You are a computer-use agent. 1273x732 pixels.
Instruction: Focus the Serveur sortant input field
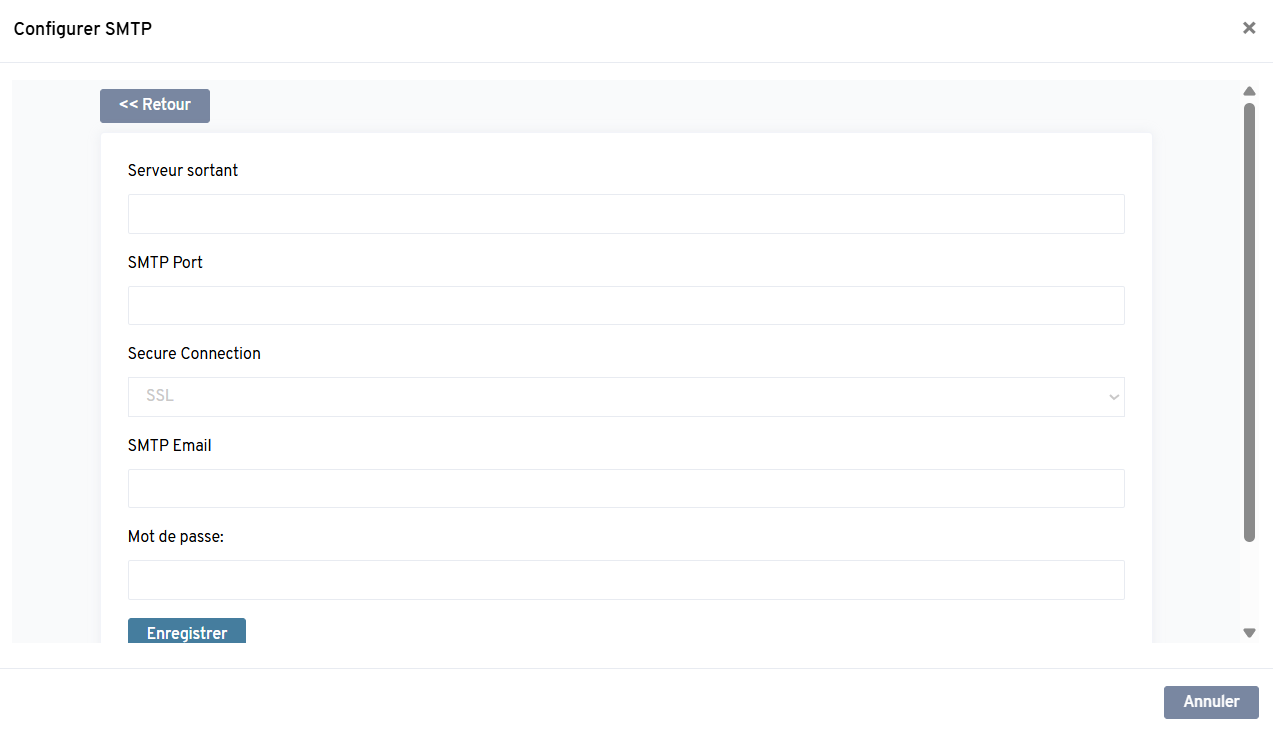click(x=625, y=214)
